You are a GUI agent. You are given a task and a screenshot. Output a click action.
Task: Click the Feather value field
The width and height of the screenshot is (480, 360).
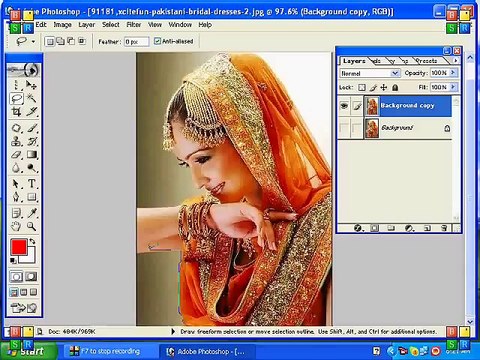[136, 42]
